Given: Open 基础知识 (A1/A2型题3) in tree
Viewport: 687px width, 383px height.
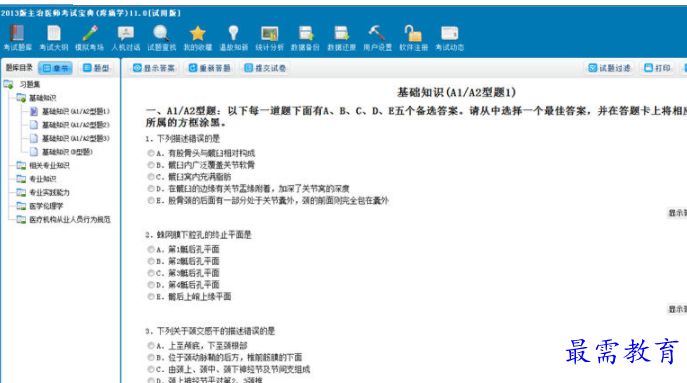Looking at the screenshot, I should click(x=75, y=138).
